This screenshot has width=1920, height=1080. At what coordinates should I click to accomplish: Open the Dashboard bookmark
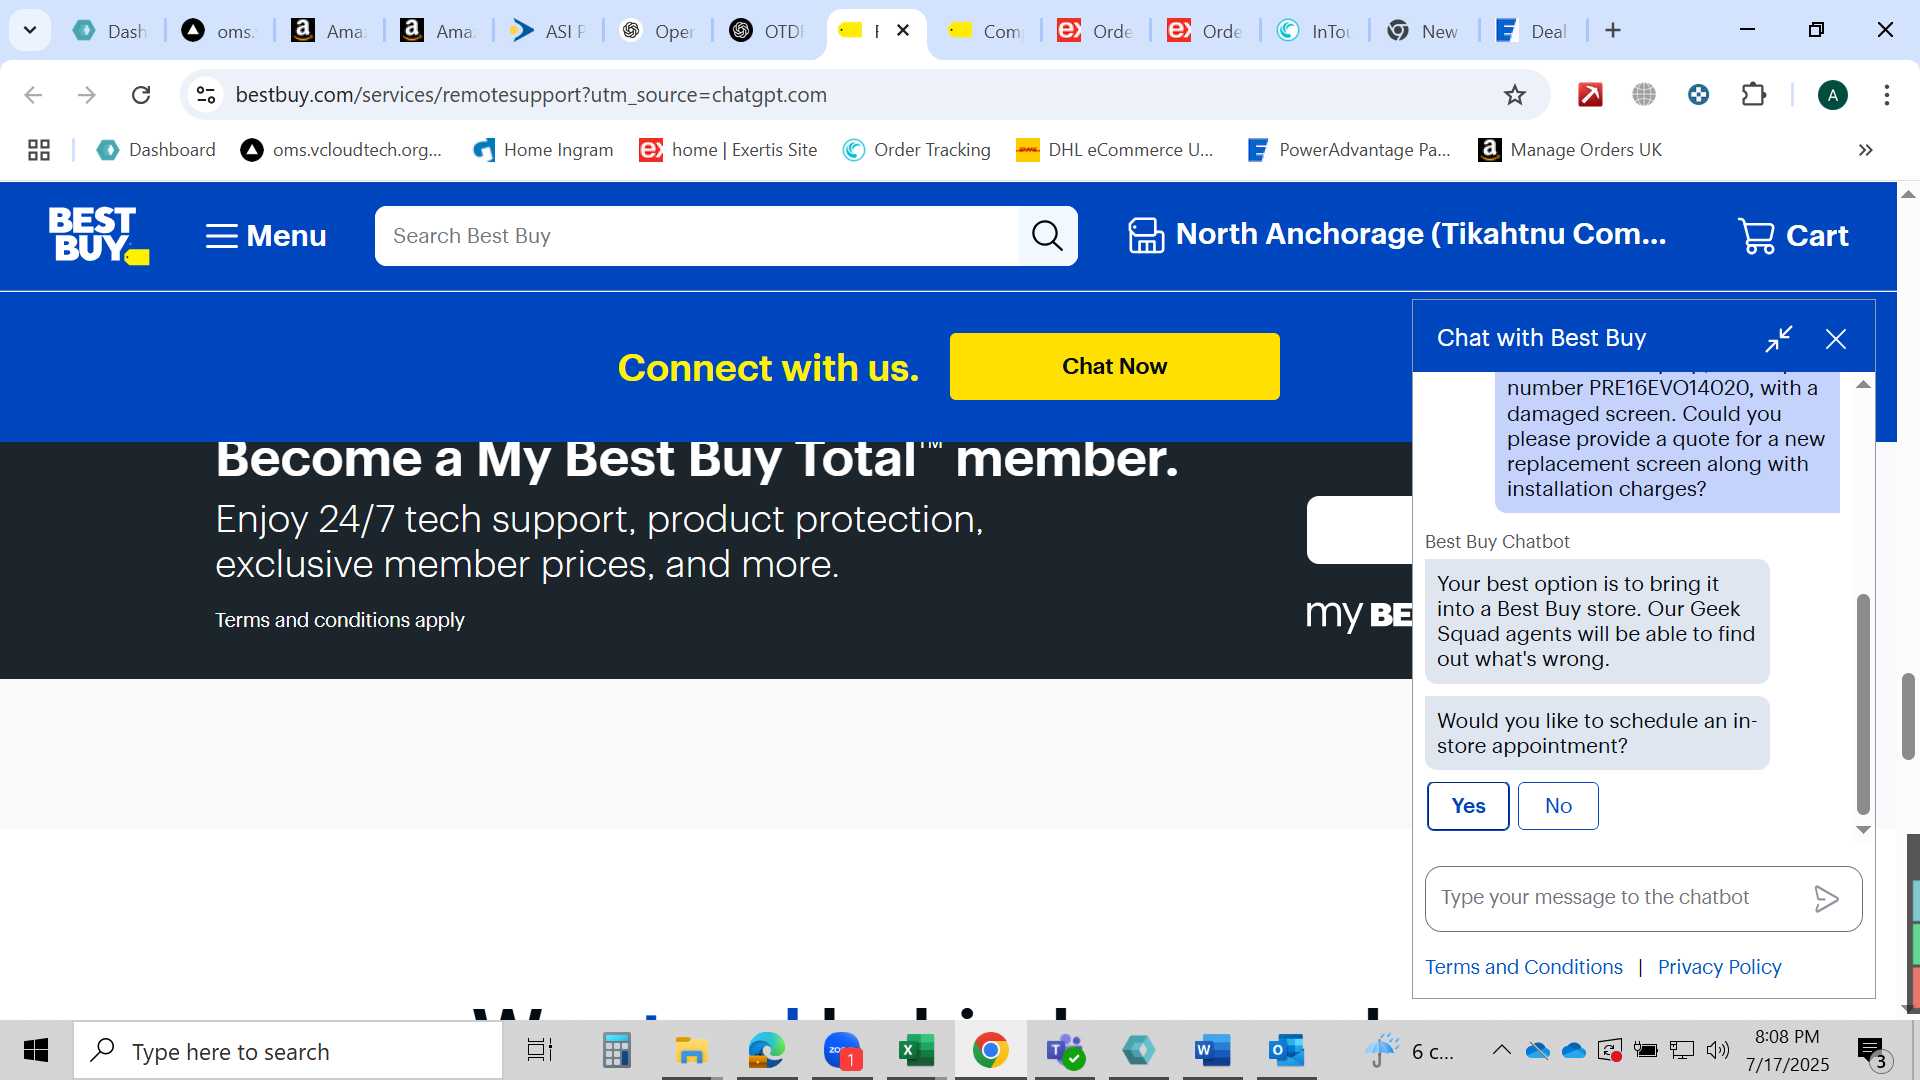pos(156,150)
